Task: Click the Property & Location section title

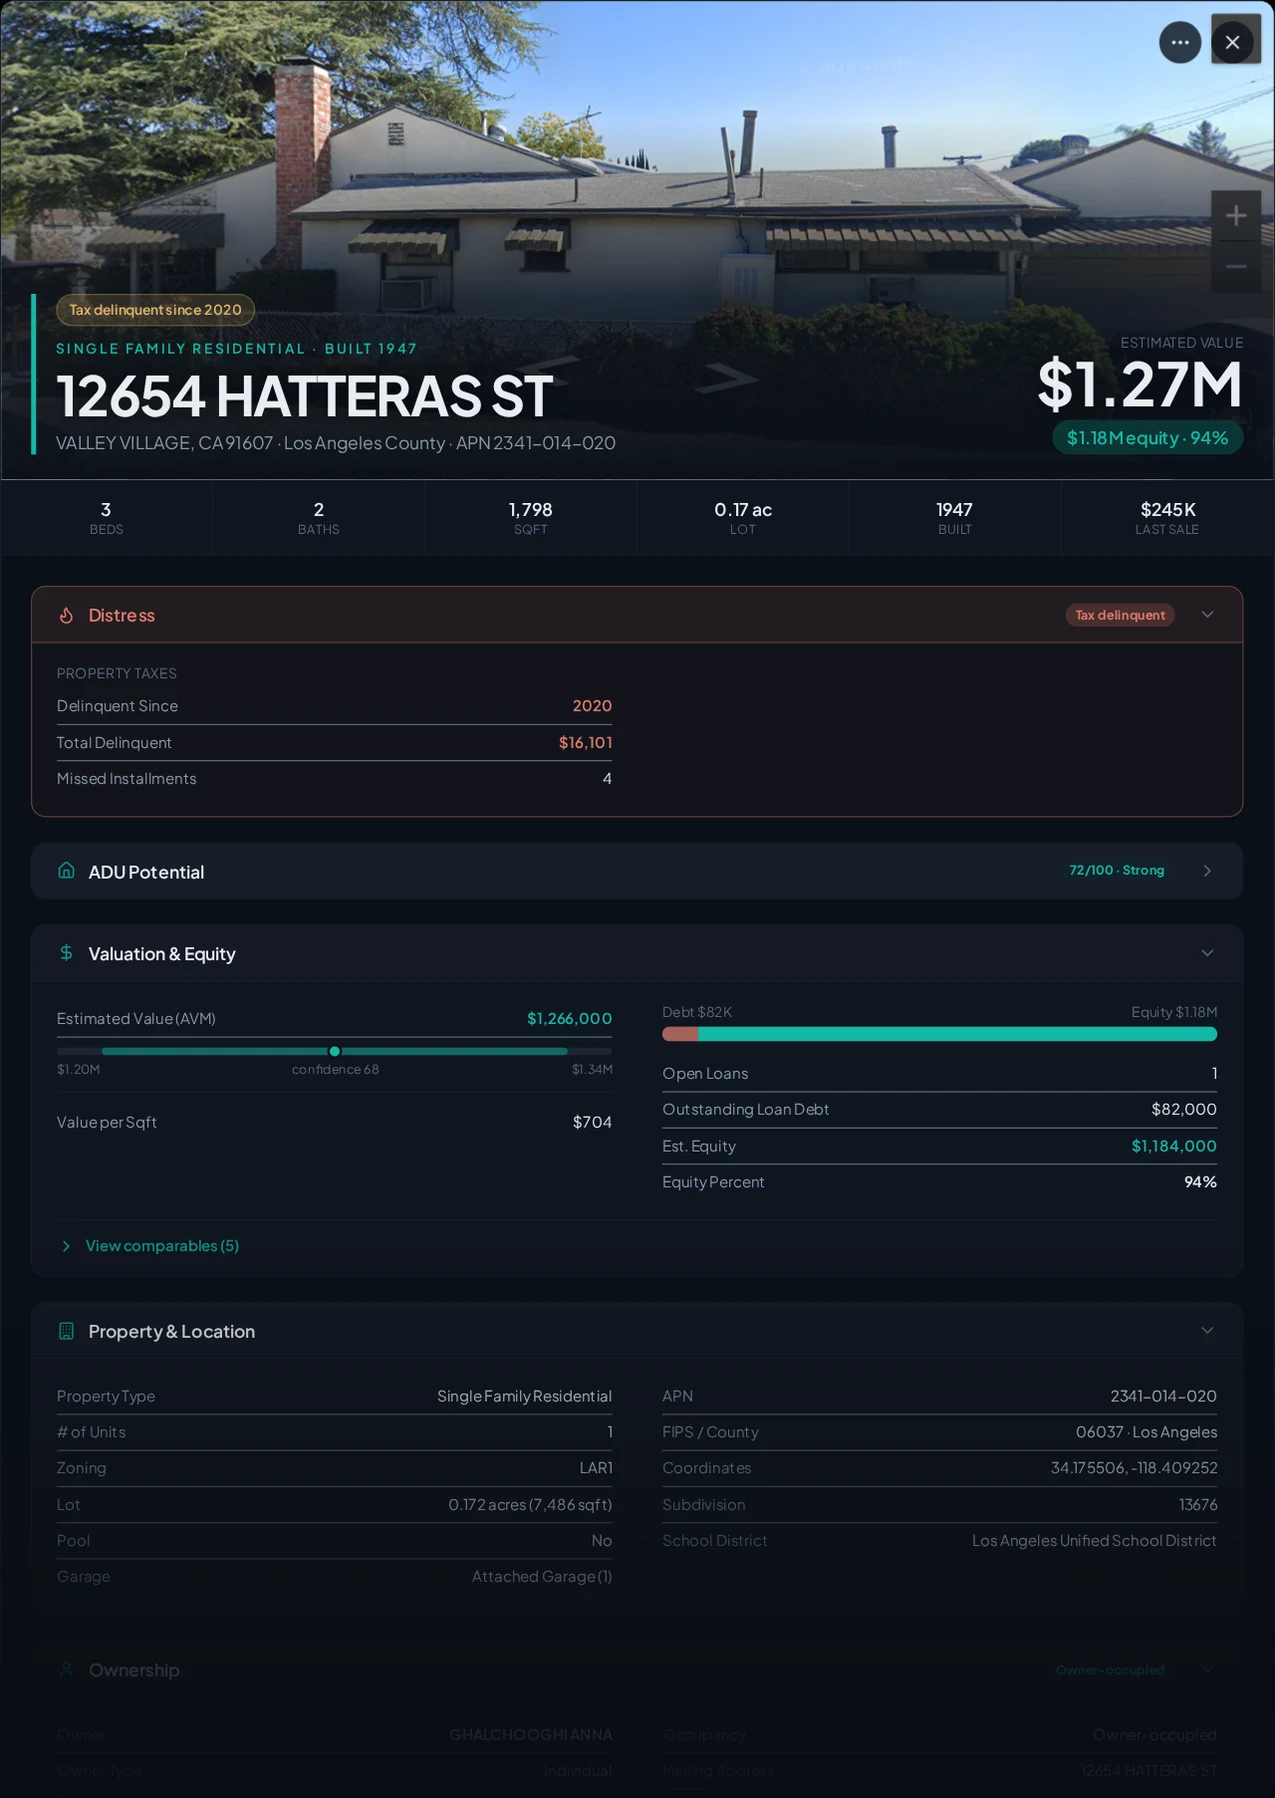Action: 172,1331
